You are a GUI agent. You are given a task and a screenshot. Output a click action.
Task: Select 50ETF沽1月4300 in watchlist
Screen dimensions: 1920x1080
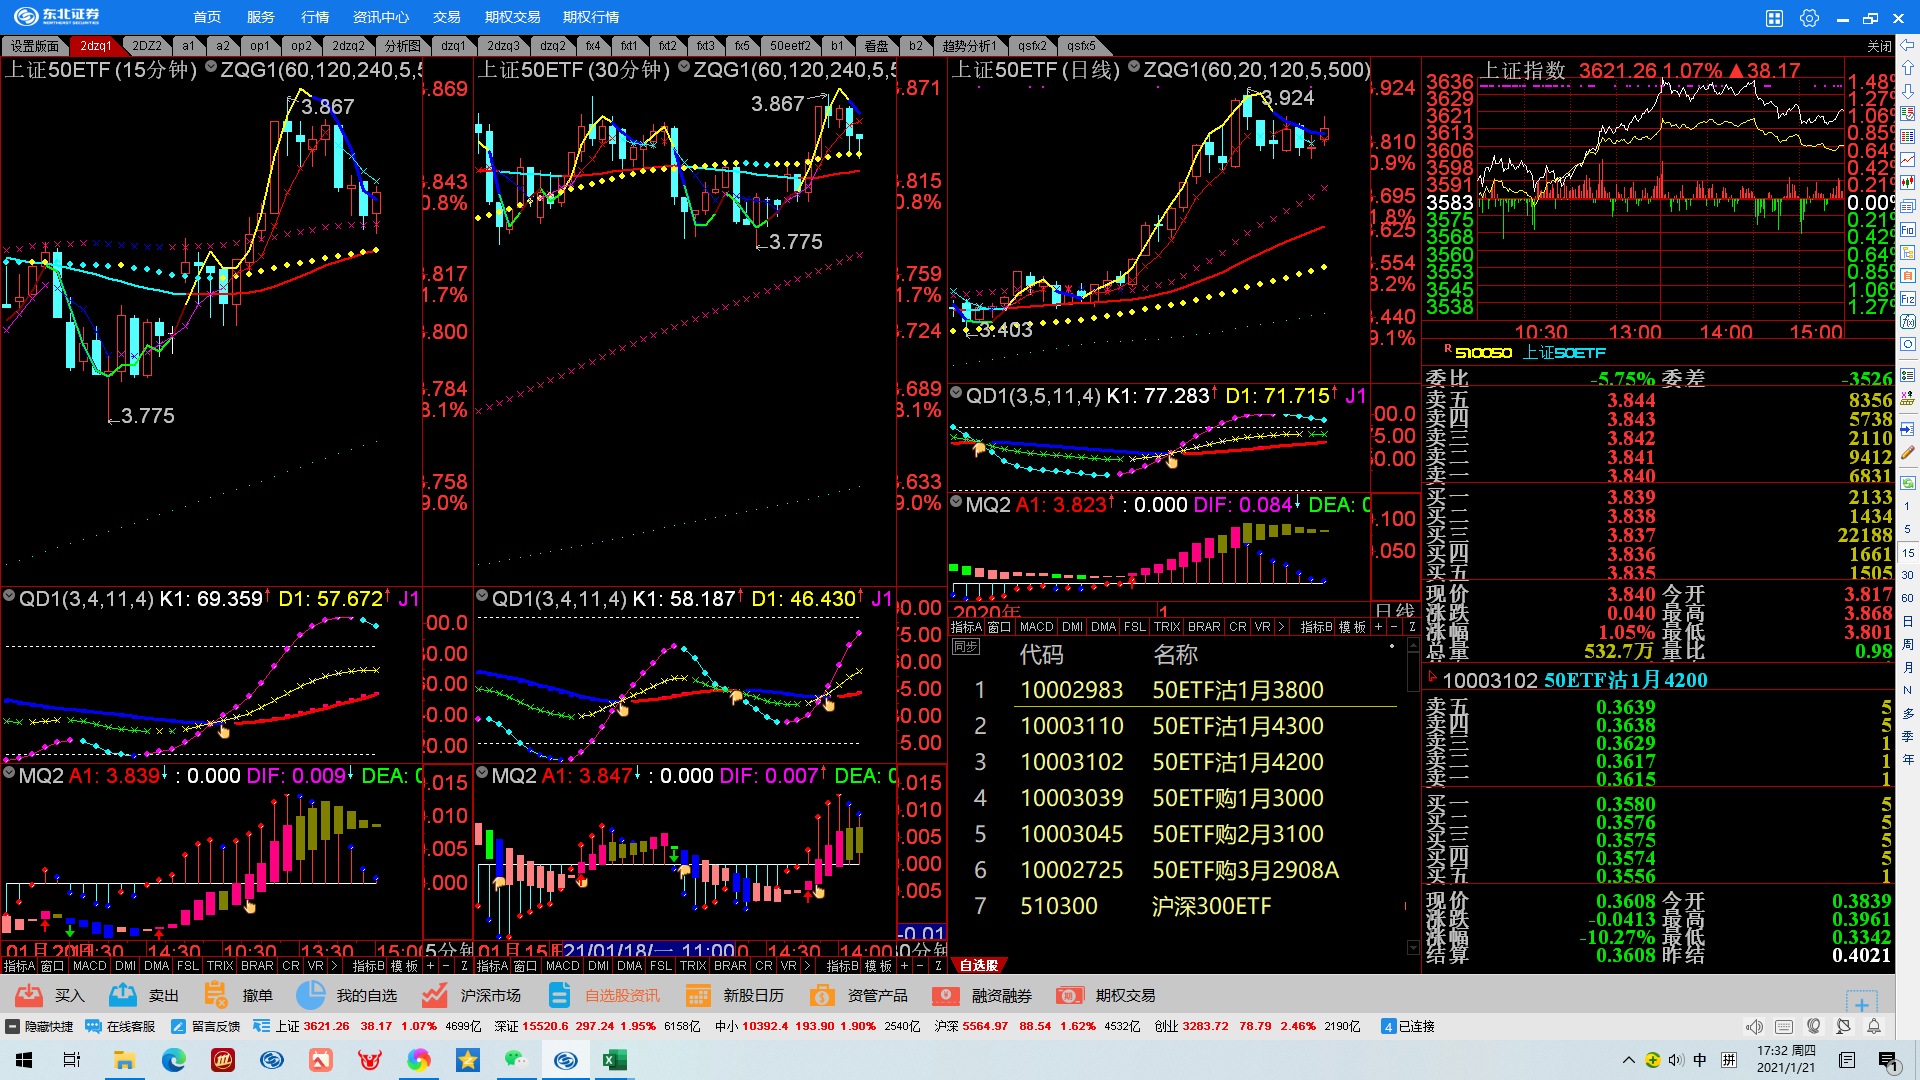point(1237,726)
